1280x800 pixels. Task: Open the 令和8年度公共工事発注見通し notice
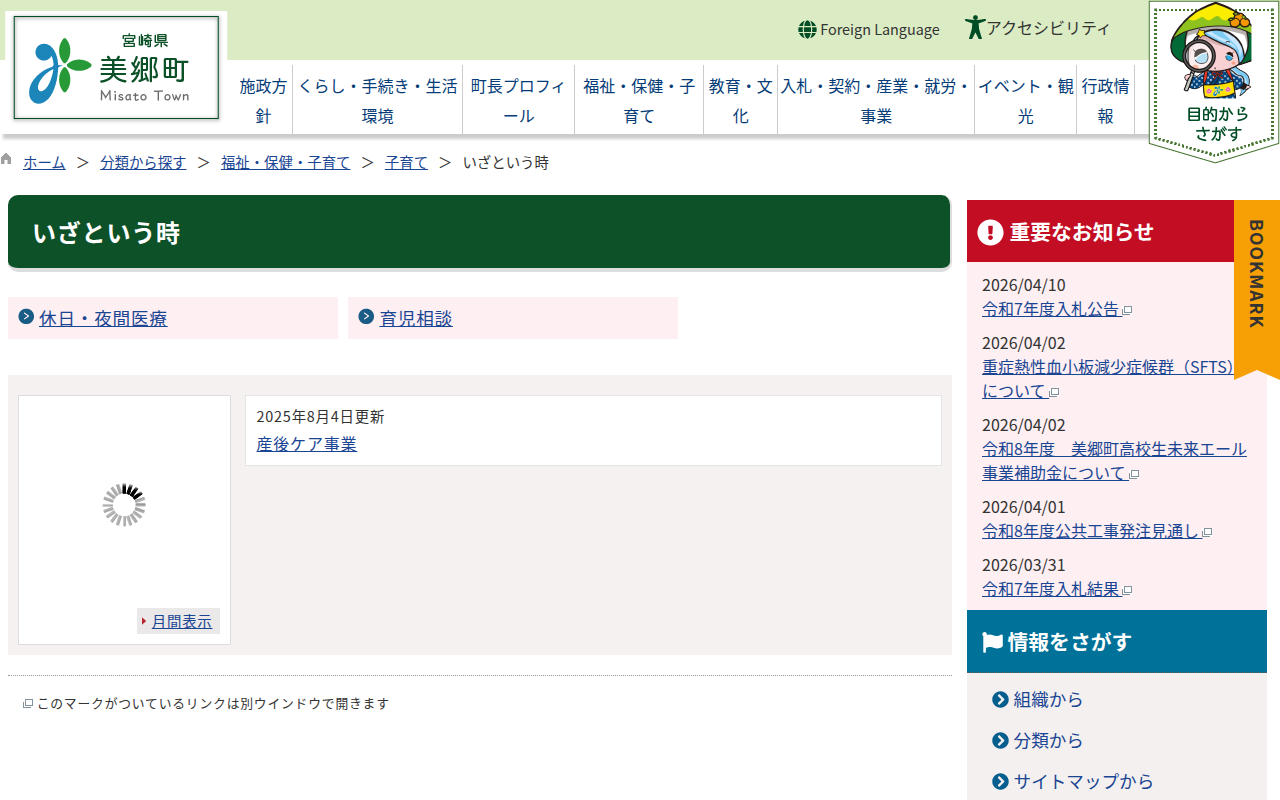click(x=1091, y=531)
